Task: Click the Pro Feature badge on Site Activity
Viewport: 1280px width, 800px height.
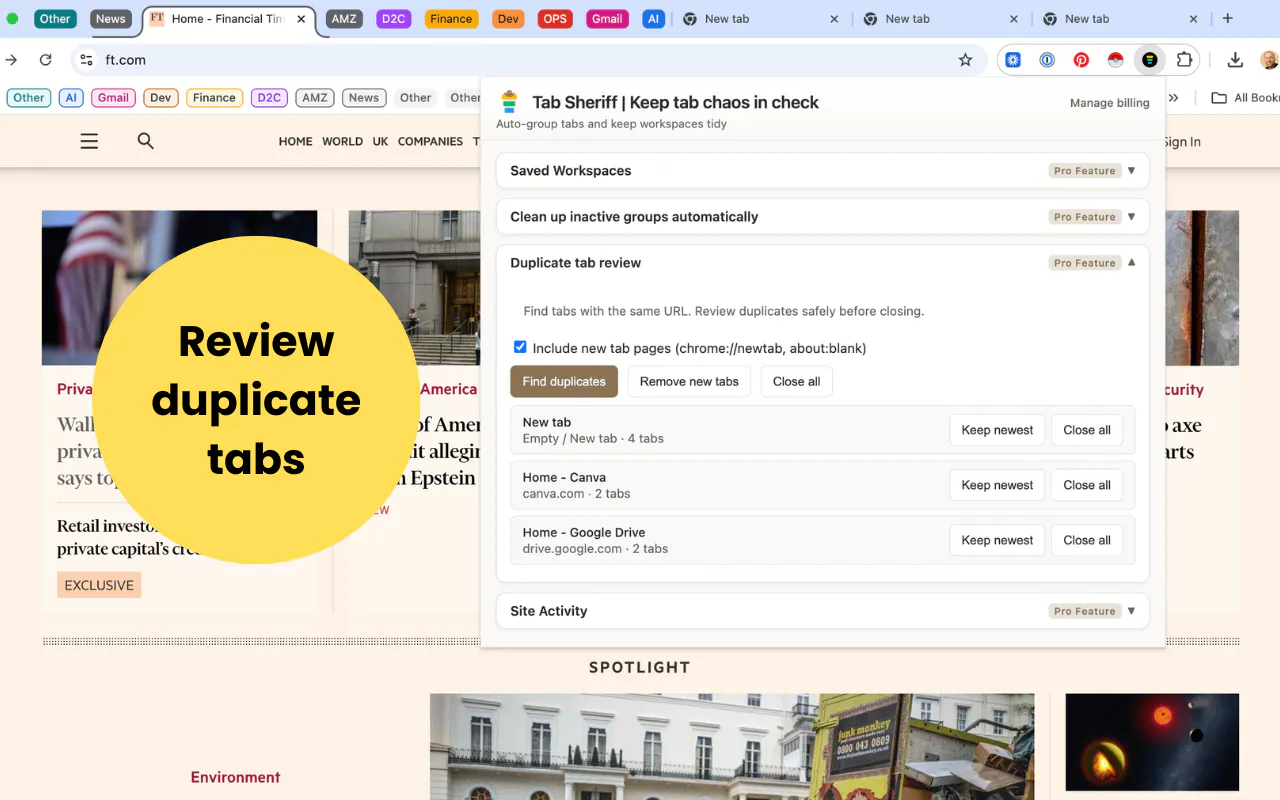Action: pos(1084,611)
